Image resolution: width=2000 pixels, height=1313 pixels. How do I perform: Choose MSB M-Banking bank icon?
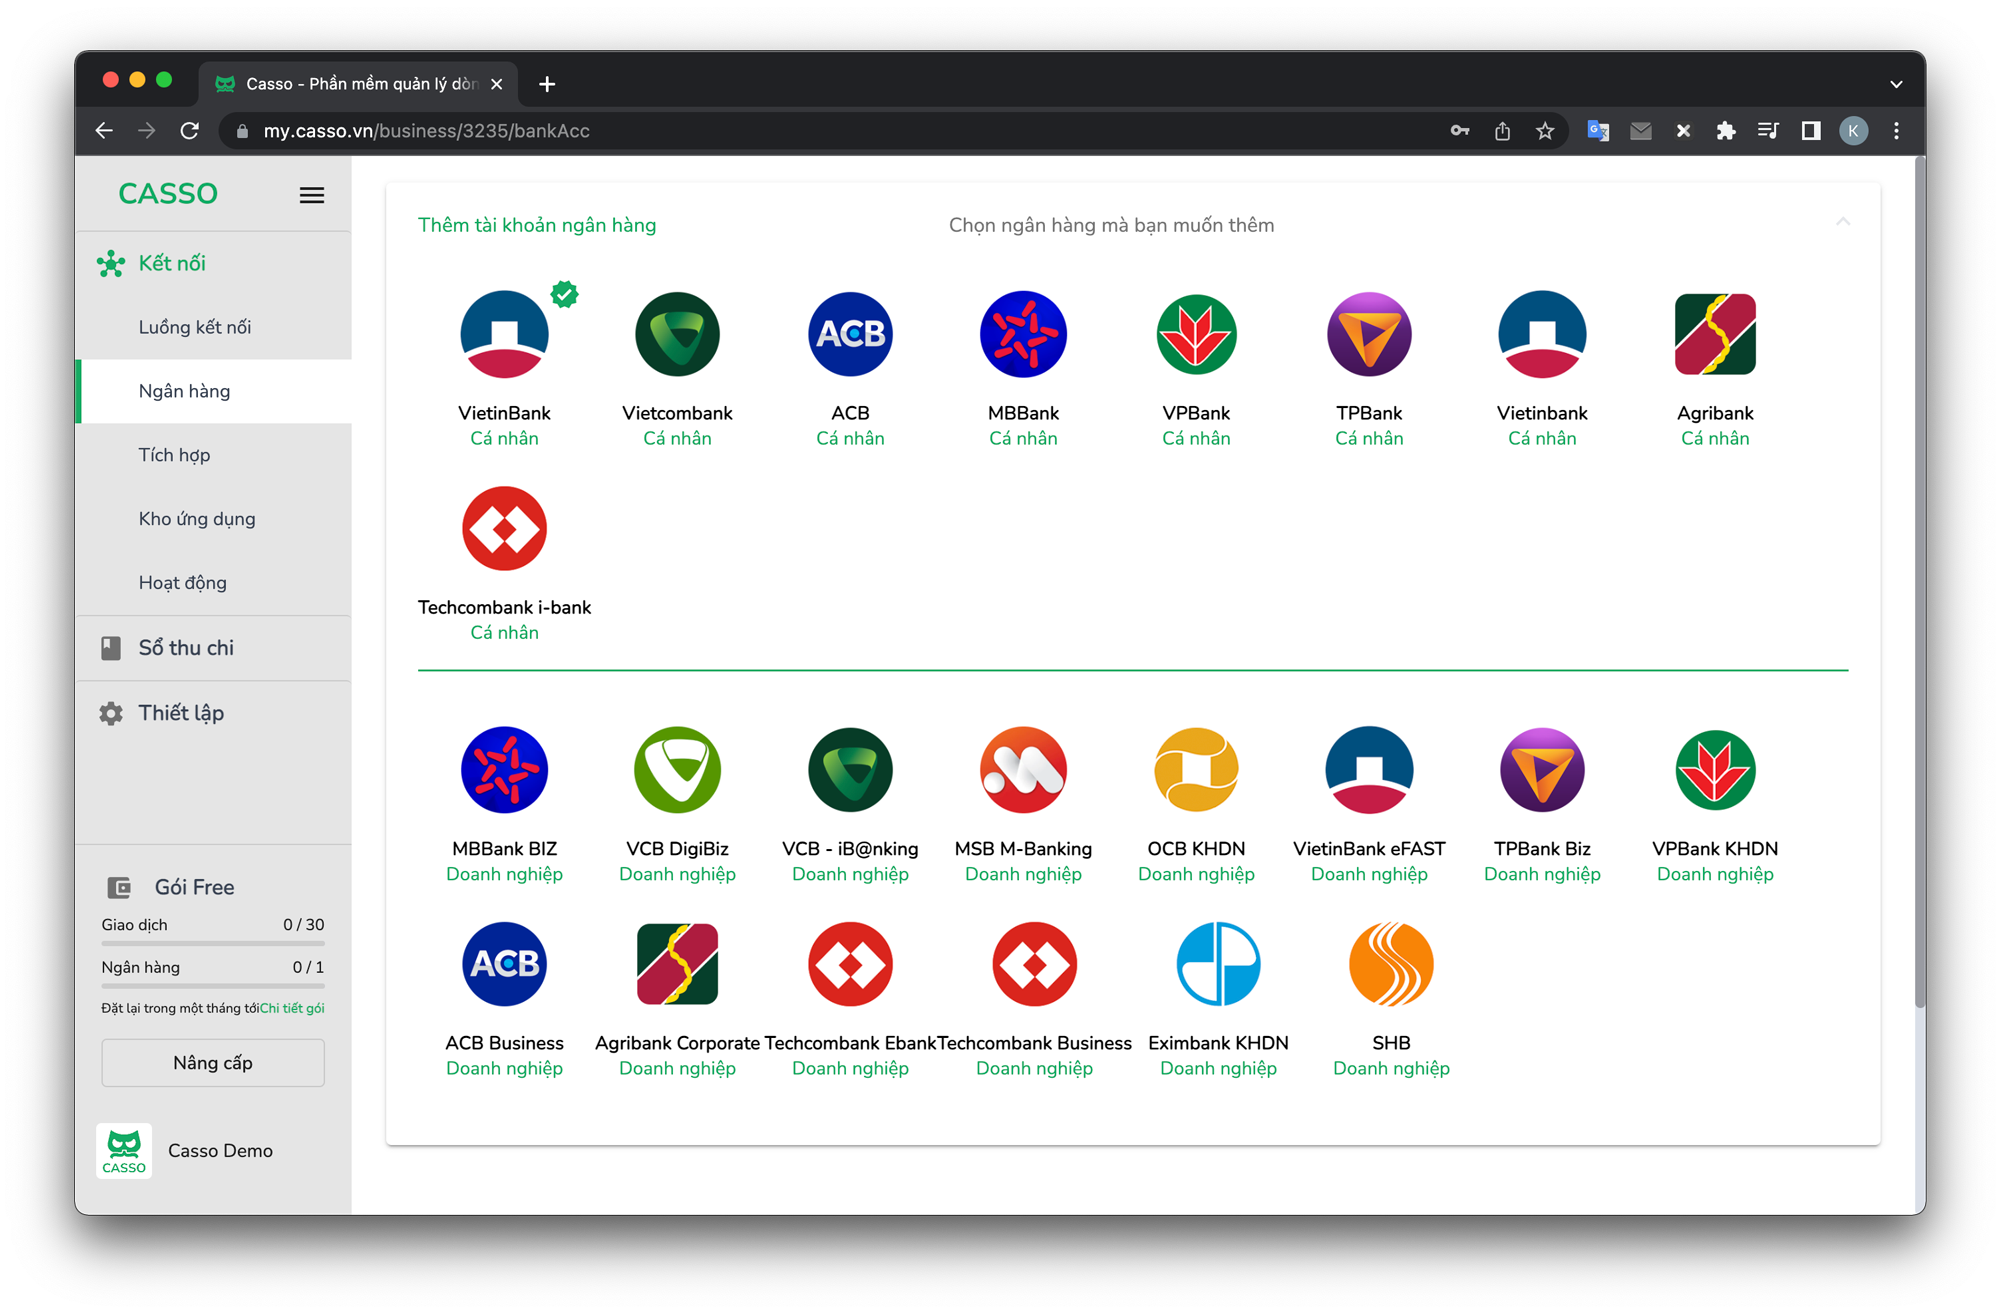point(1023,769)
